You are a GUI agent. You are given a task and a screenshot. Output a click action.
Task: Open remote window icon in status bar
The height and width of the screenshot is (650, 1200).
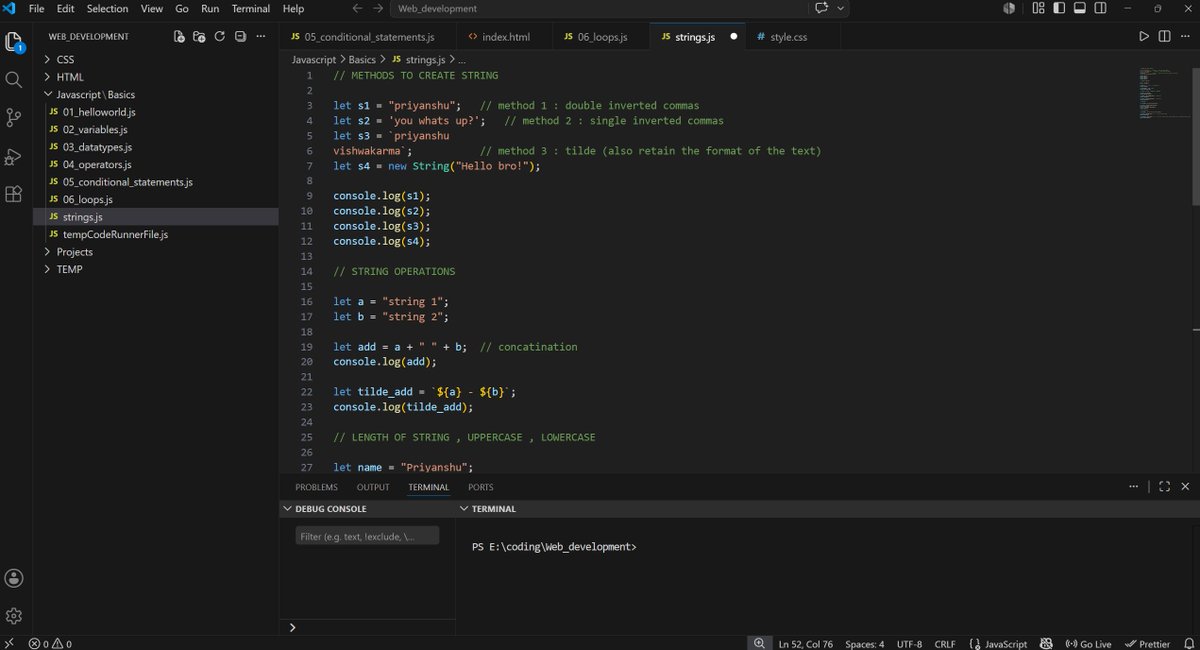click(x=9, y=643)
